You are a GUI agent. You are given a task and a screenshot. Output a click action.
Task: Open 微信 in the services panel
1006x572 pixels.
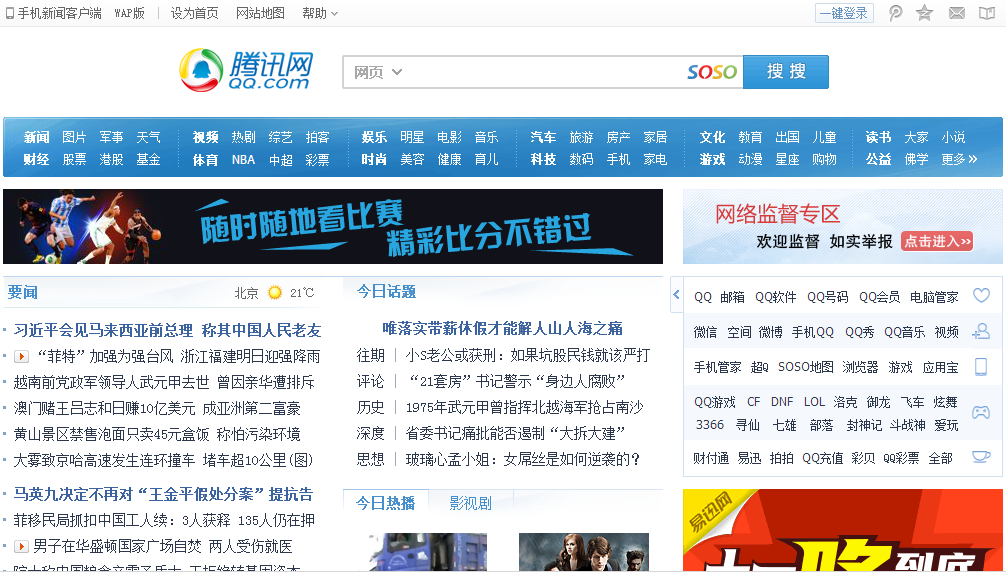705,332
